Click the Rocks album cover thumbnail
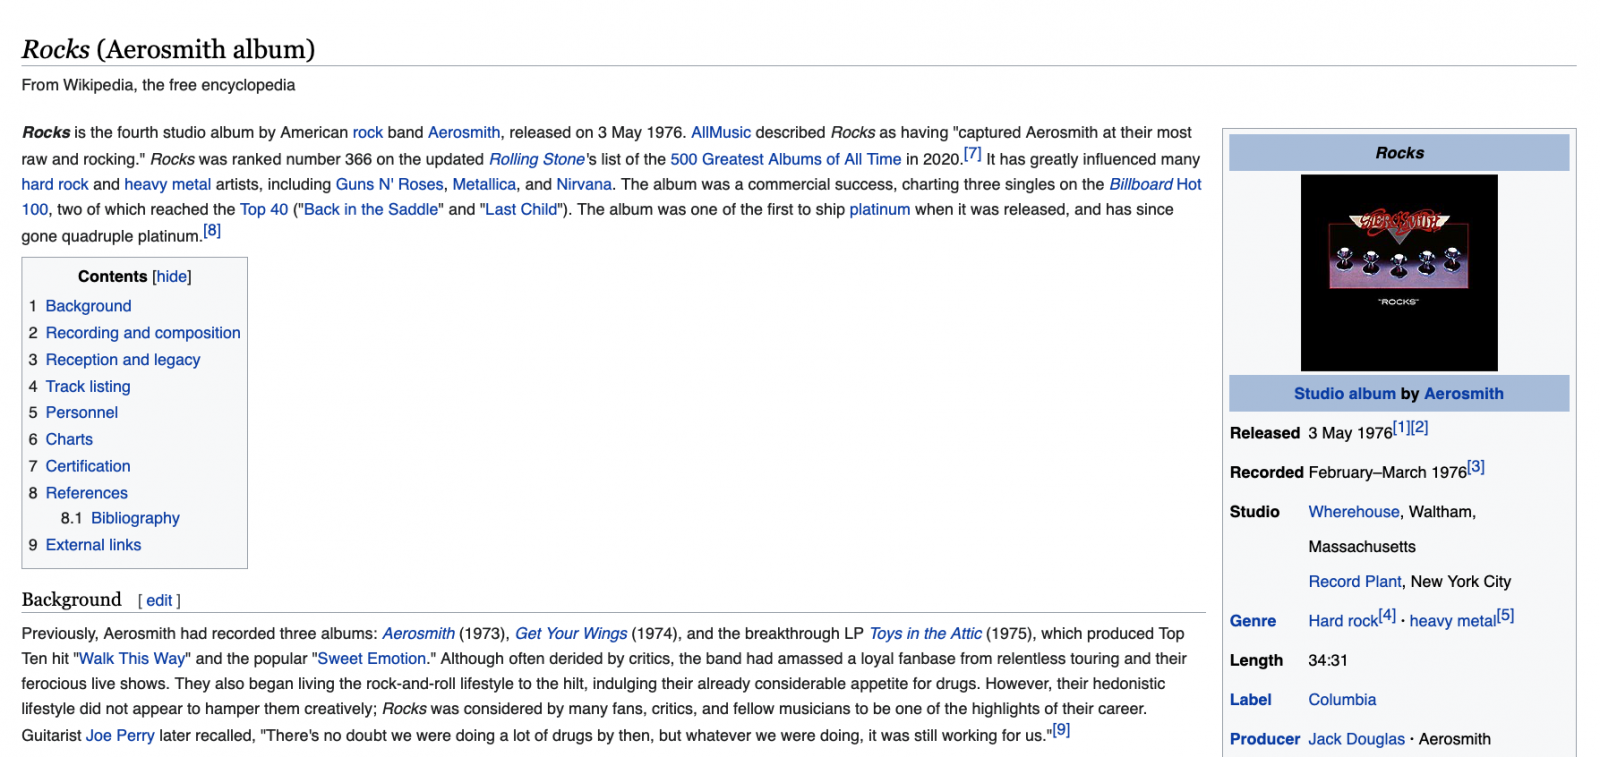The width and height of the screenshot is (1600, 757). point(1398,272)
